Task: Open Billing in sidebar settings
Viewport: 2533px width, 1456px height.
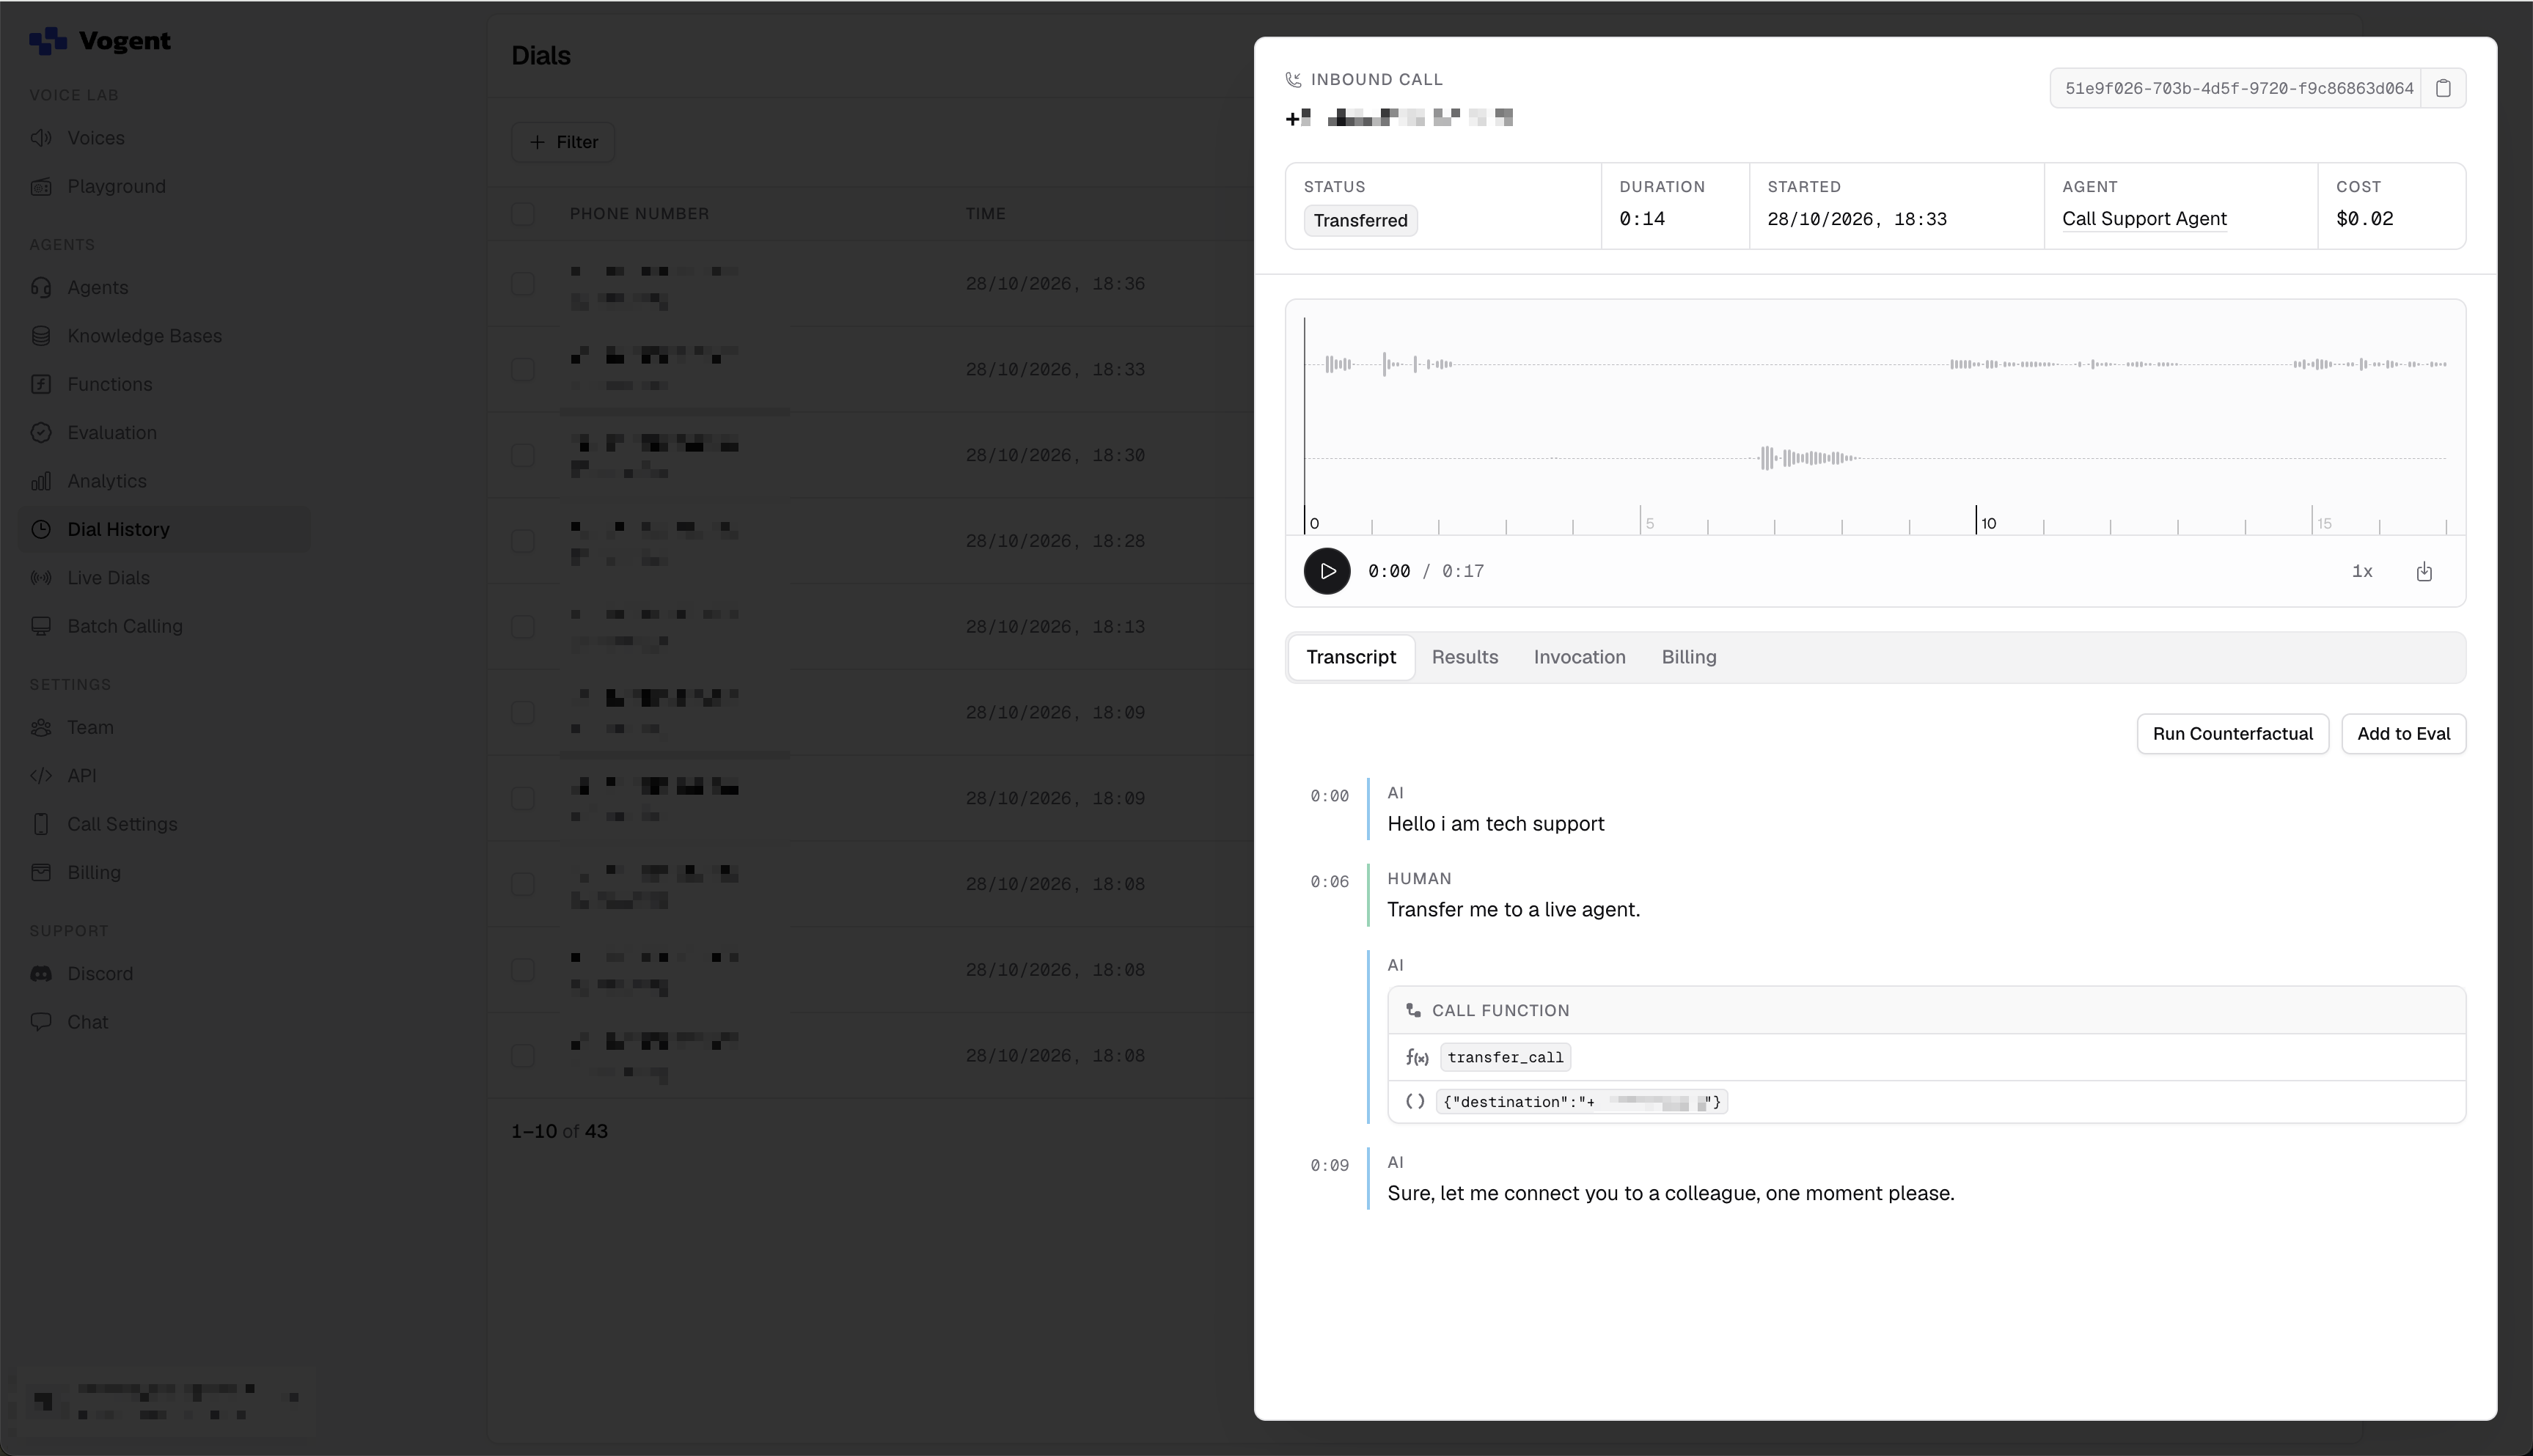Action: coord(75,872)
